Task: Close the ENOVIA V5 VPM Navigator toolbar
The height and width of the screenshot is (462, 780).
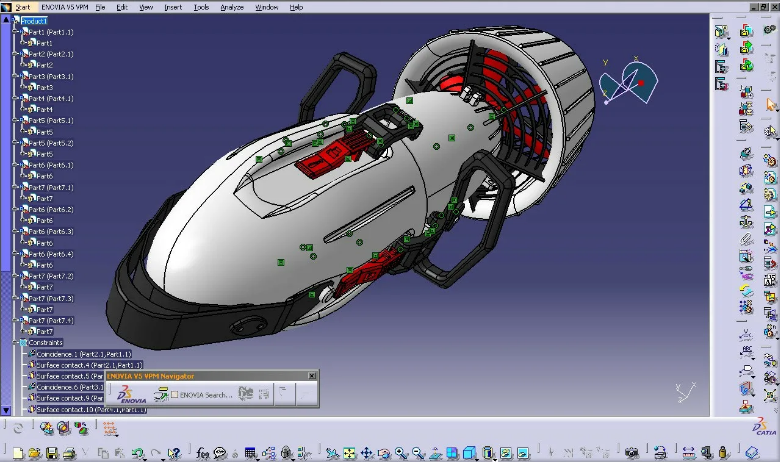Action: 312,376
